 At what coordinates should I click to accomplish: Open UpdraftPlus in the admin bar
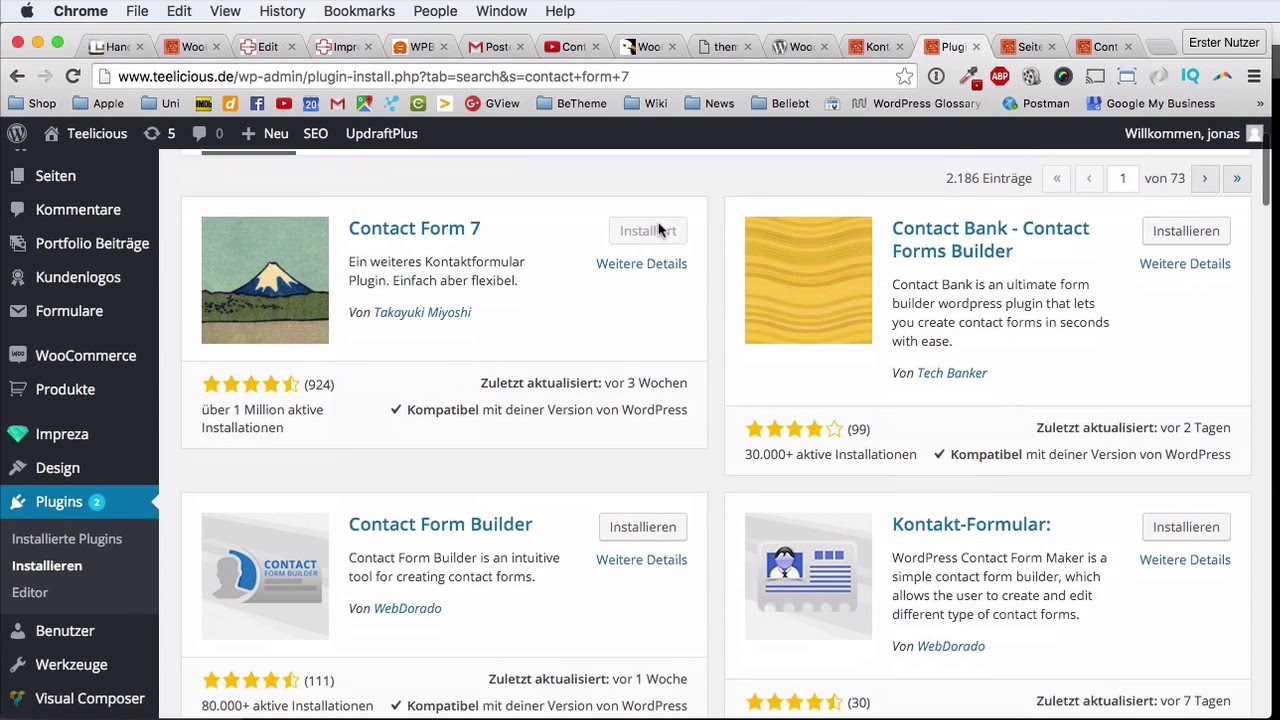click(382, 133)
